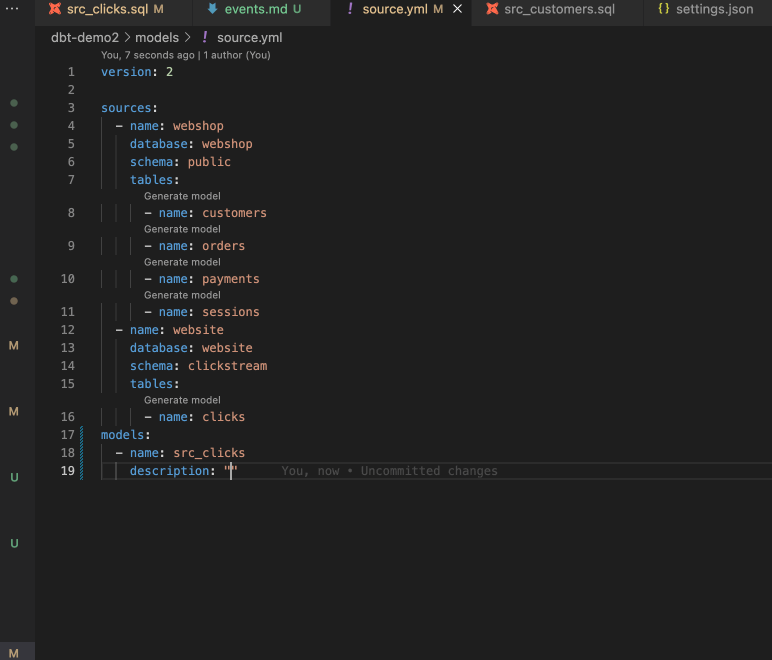Click 'name: webshop' on line 4
This screenshot has width=772, height=660.
tap(176, 126)
